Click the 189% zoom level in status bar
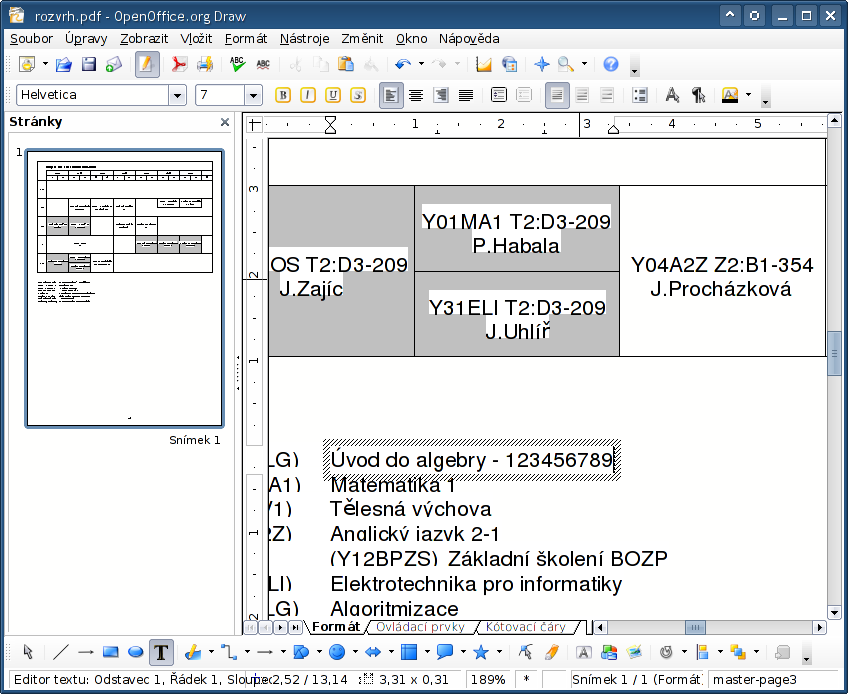This screenshot has height=694, width=848. [487, 679]
